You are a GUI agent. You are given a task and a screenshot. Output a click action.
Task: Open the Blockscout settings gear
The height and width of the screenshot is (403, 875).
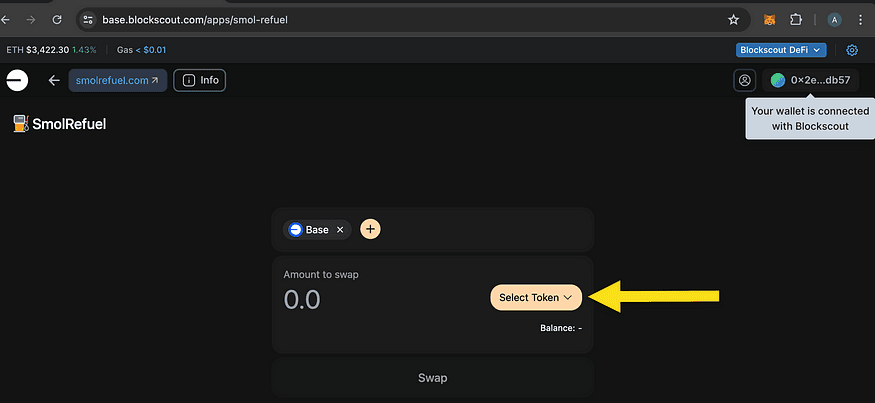852,50
